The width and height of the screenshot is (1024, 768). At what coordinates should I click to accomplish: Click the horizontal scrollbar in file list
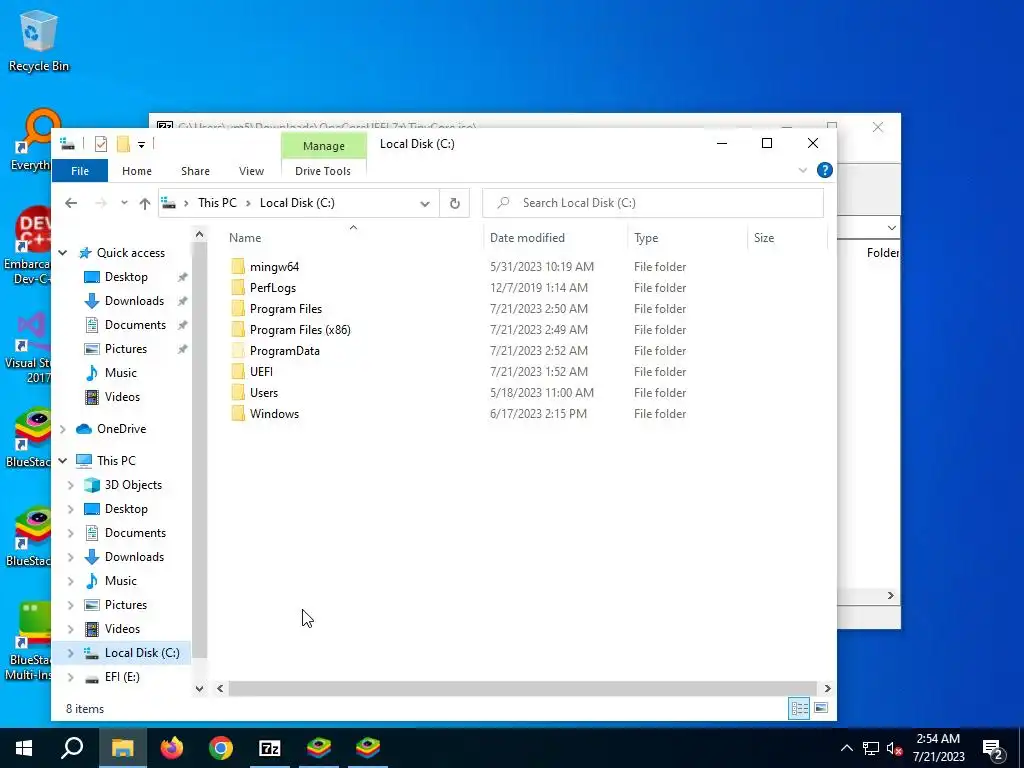[x=522, y=688]
